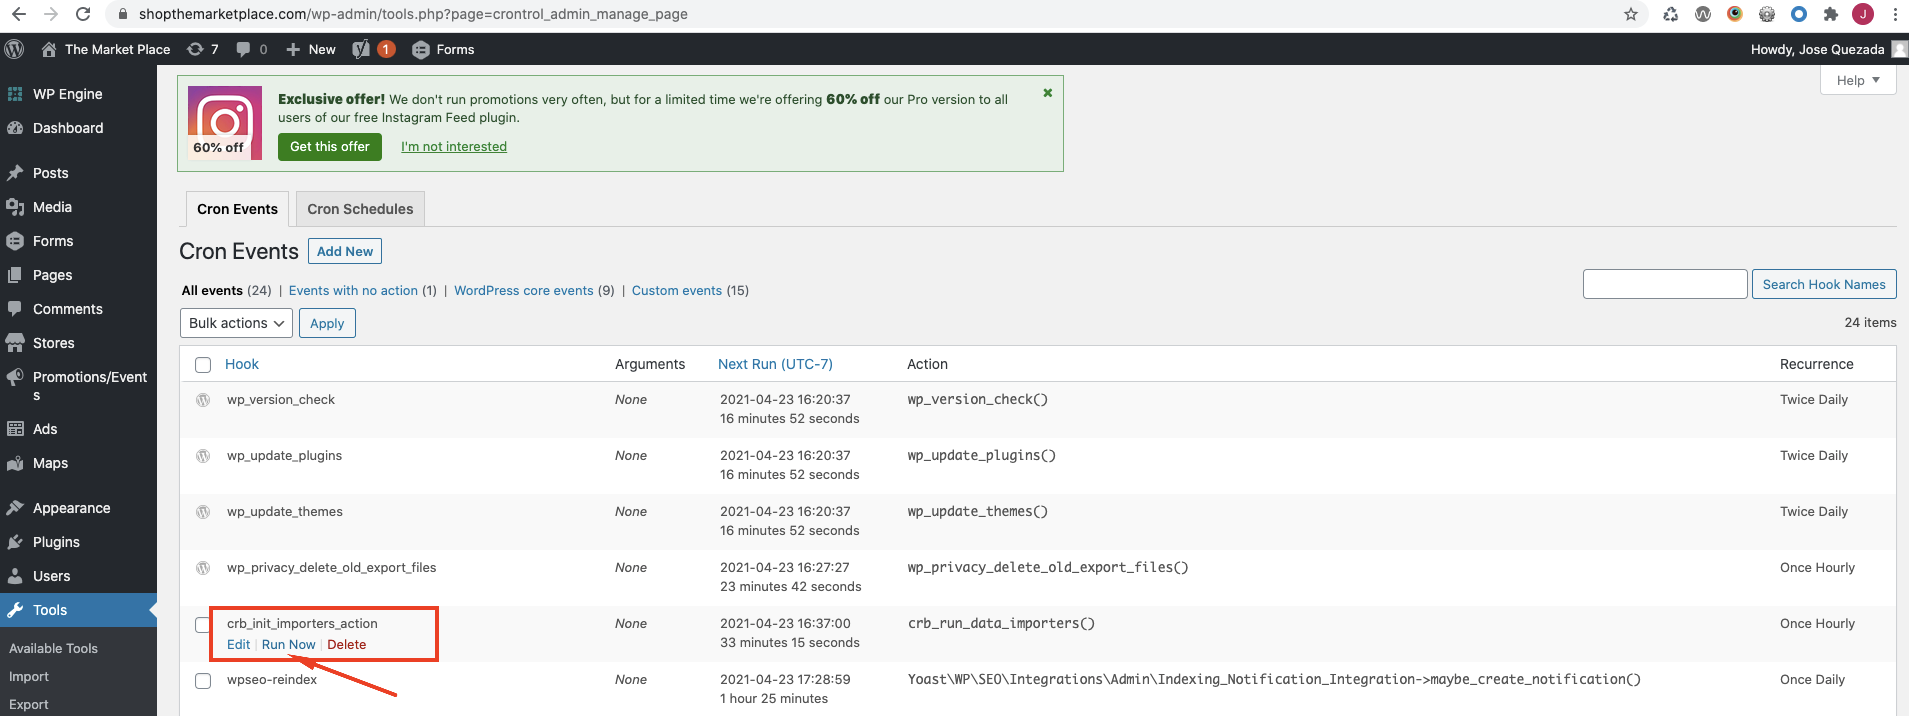Open the browser extensions puzzle icon
Image resolution: width=1909 pixels, height=716 pixels.
[x=1831, y=14]
